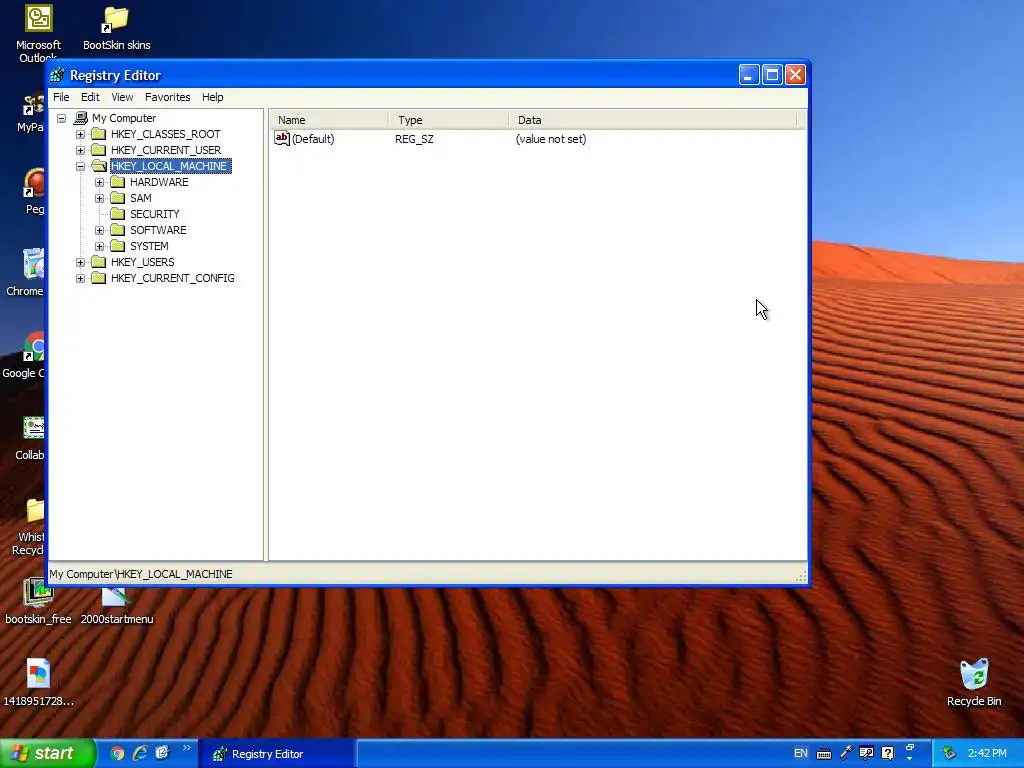The image size is (1024, 768).
Task: Expand the SYSTEM key plus box
Action: (99, 246)
